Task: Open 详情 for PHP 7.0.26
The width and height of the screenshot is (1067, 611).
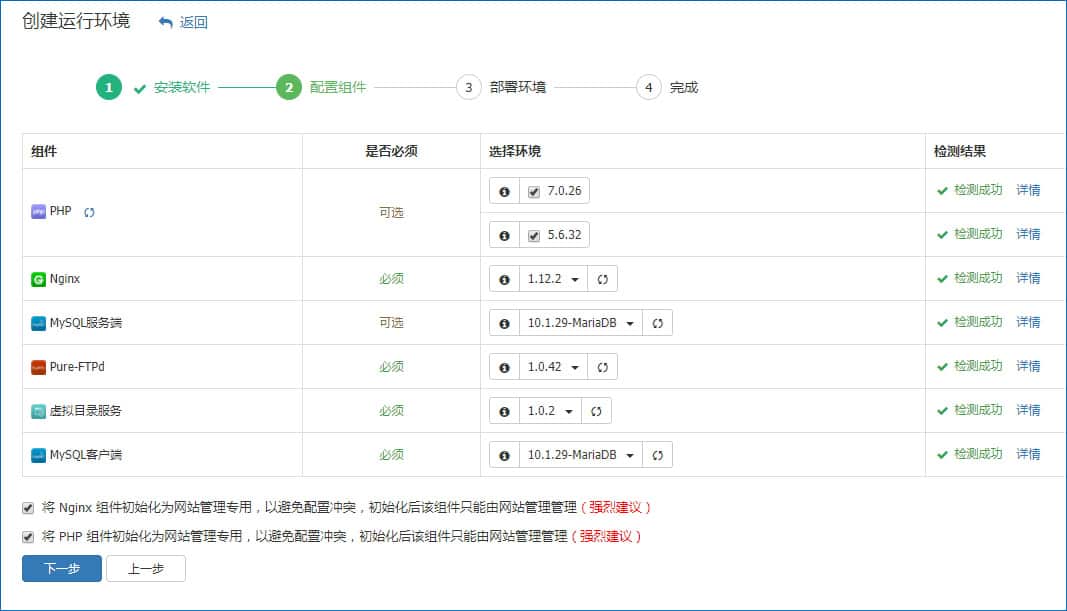Action: tap(1028, 191)
